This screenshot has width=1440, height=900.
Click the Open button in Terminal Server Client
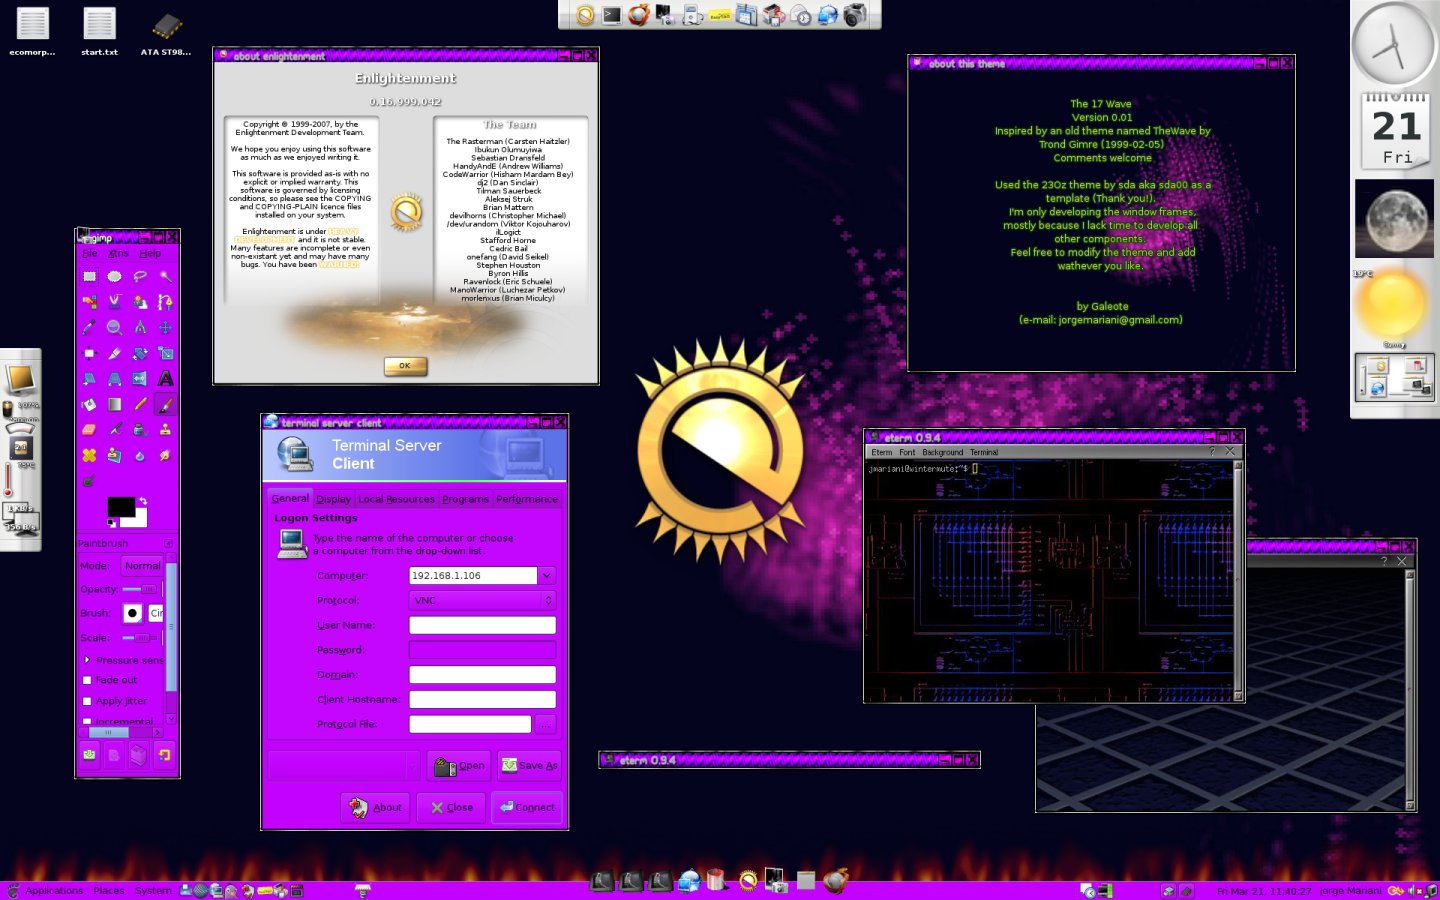click(460, 766)
